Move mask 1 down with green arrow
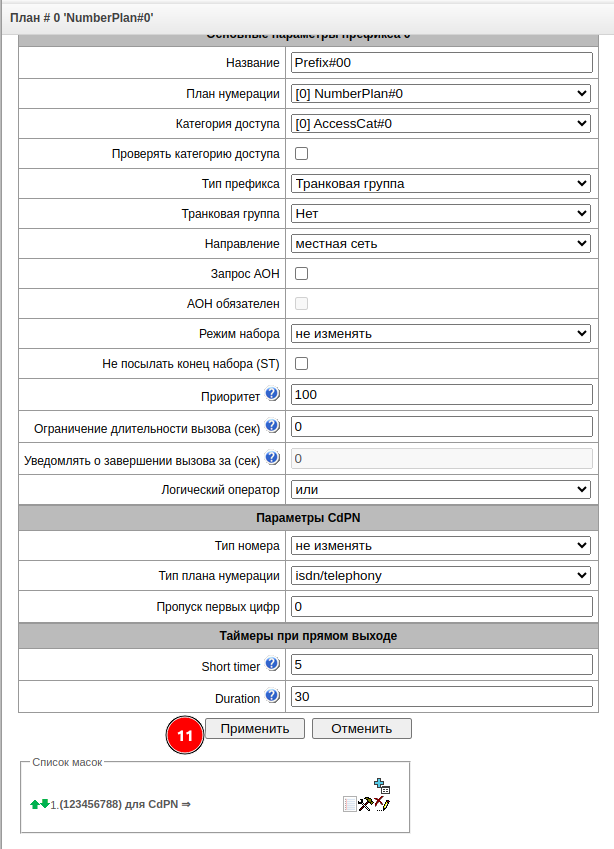Viewport: 614px width, 849px height. tap(45, 803)
